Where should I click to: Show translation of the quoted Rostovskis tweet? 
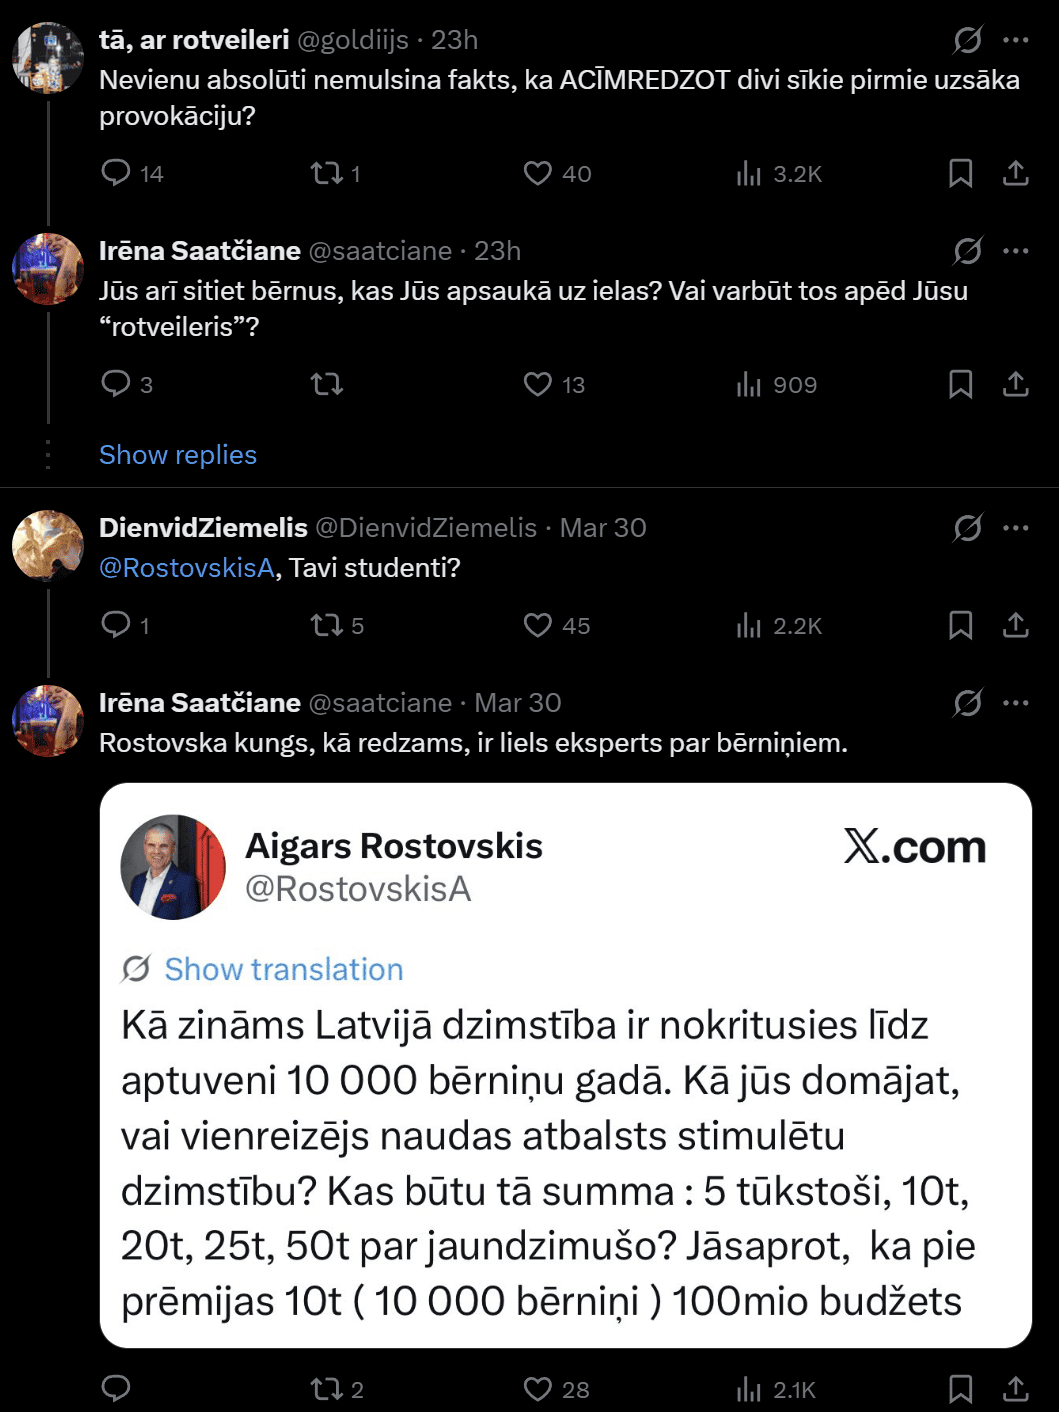point(283,969)
